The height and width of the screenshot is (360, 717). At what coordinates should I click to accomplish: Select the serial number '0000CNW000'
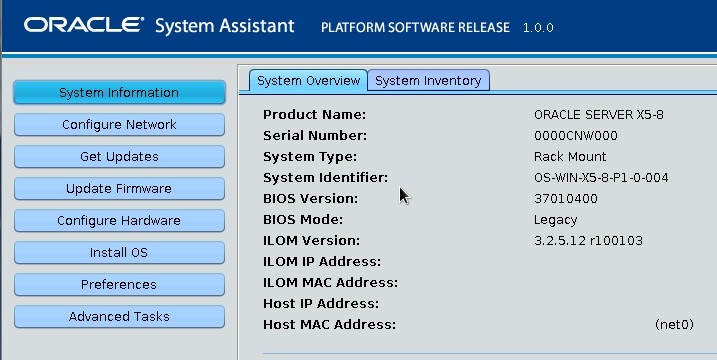pos(576,135)
